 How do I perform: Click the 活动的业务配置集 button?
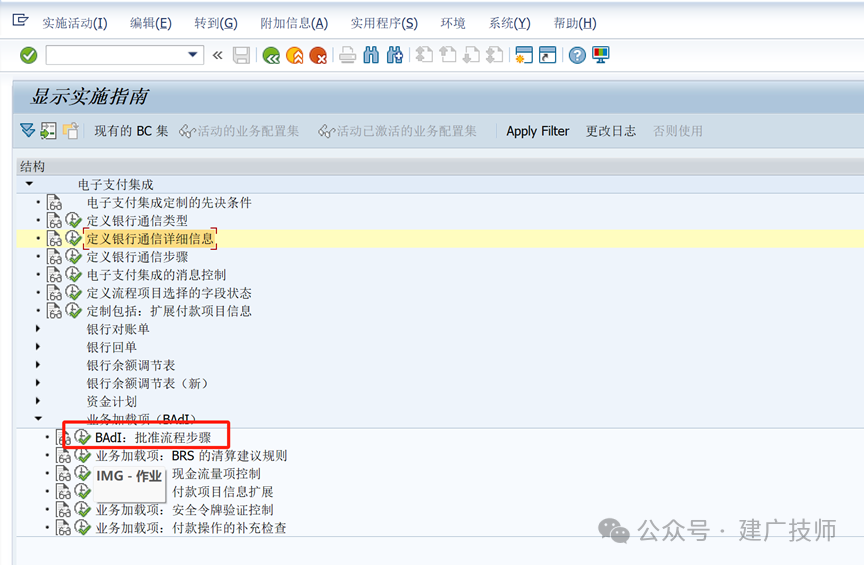point(239,131)
